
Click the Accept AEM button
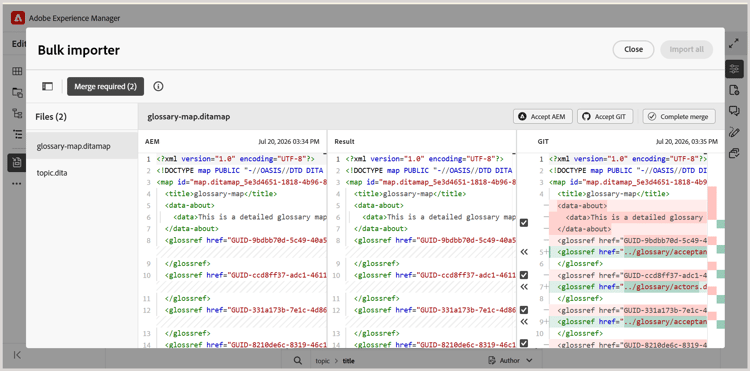tap(543, 116)
